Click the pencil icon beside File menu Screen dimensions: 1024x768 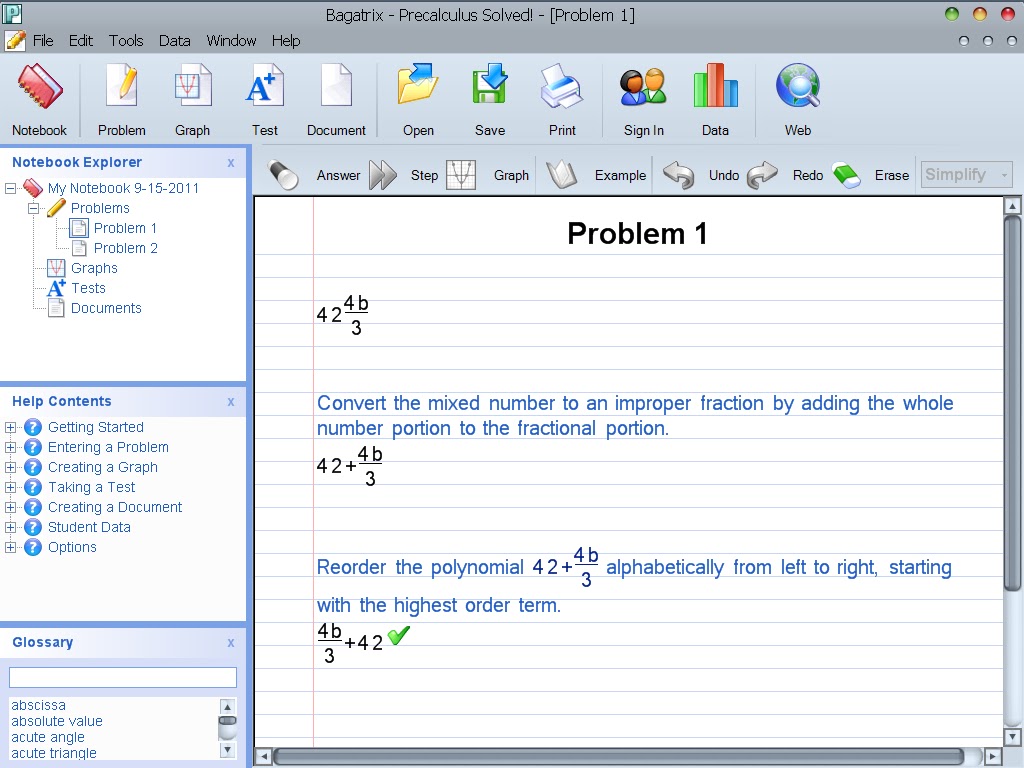point(15,40)
